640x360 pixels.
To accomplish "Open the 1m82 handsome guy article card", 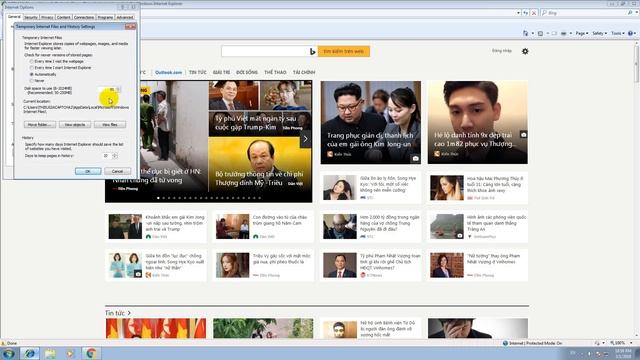I will point(478,122).
